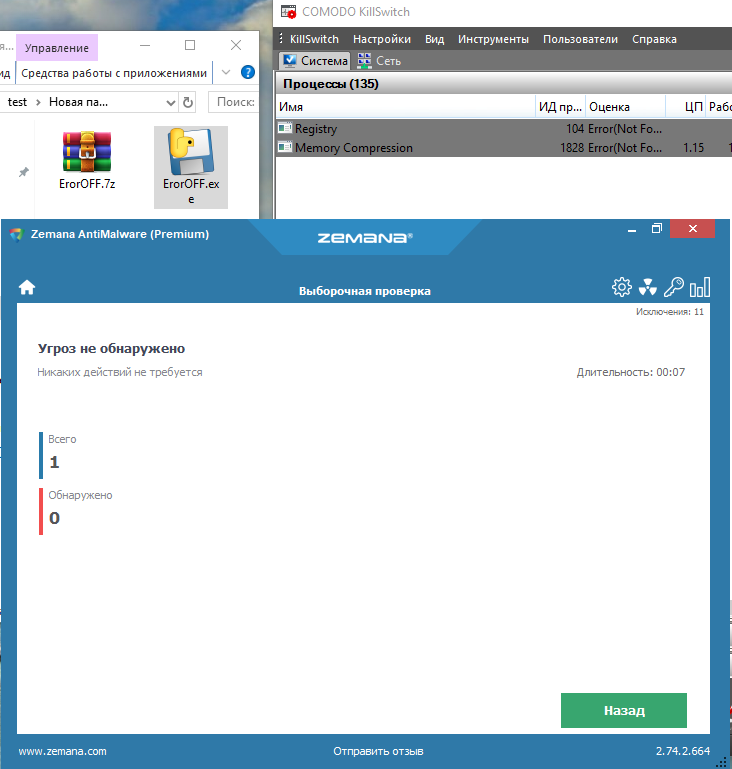Sort processes by Имя column
This screenshot has width=732, height=769.
pyautogui.click(x=405, y=107)
